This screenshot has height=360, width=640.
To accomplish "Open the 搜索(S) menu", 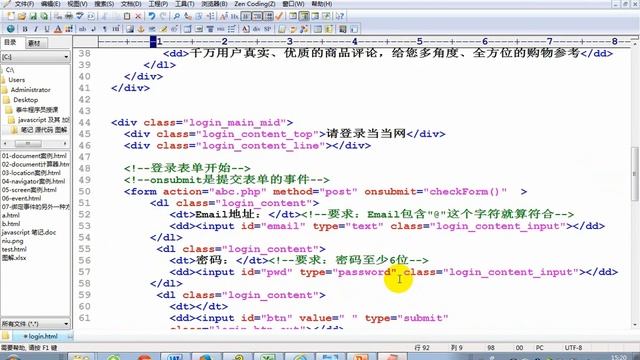I will 104,4.
